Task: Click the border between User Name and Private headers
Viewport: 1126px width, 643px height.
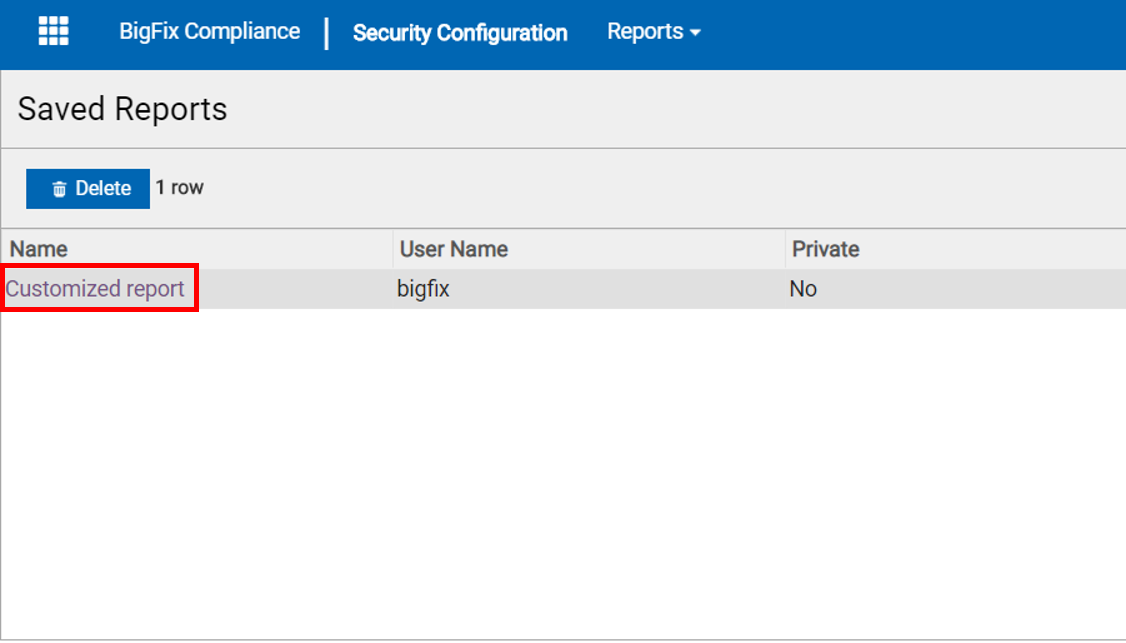Action: [785, 249]
